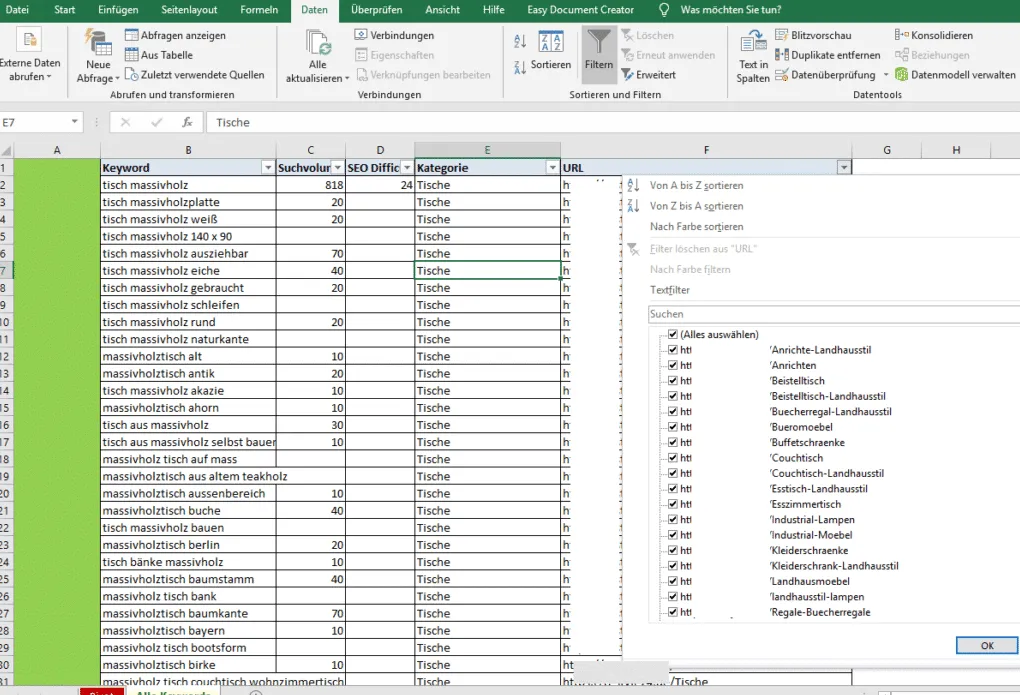Choose Aus Tabelle query source
1020x695 pixels.
(x=159, y=55)
